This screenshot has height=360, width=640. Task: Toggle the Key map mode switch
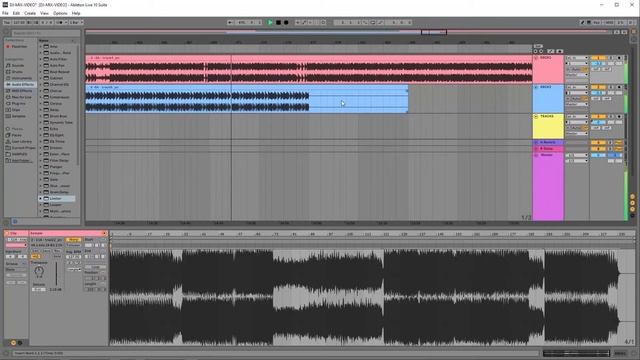(x=596, y=22)
